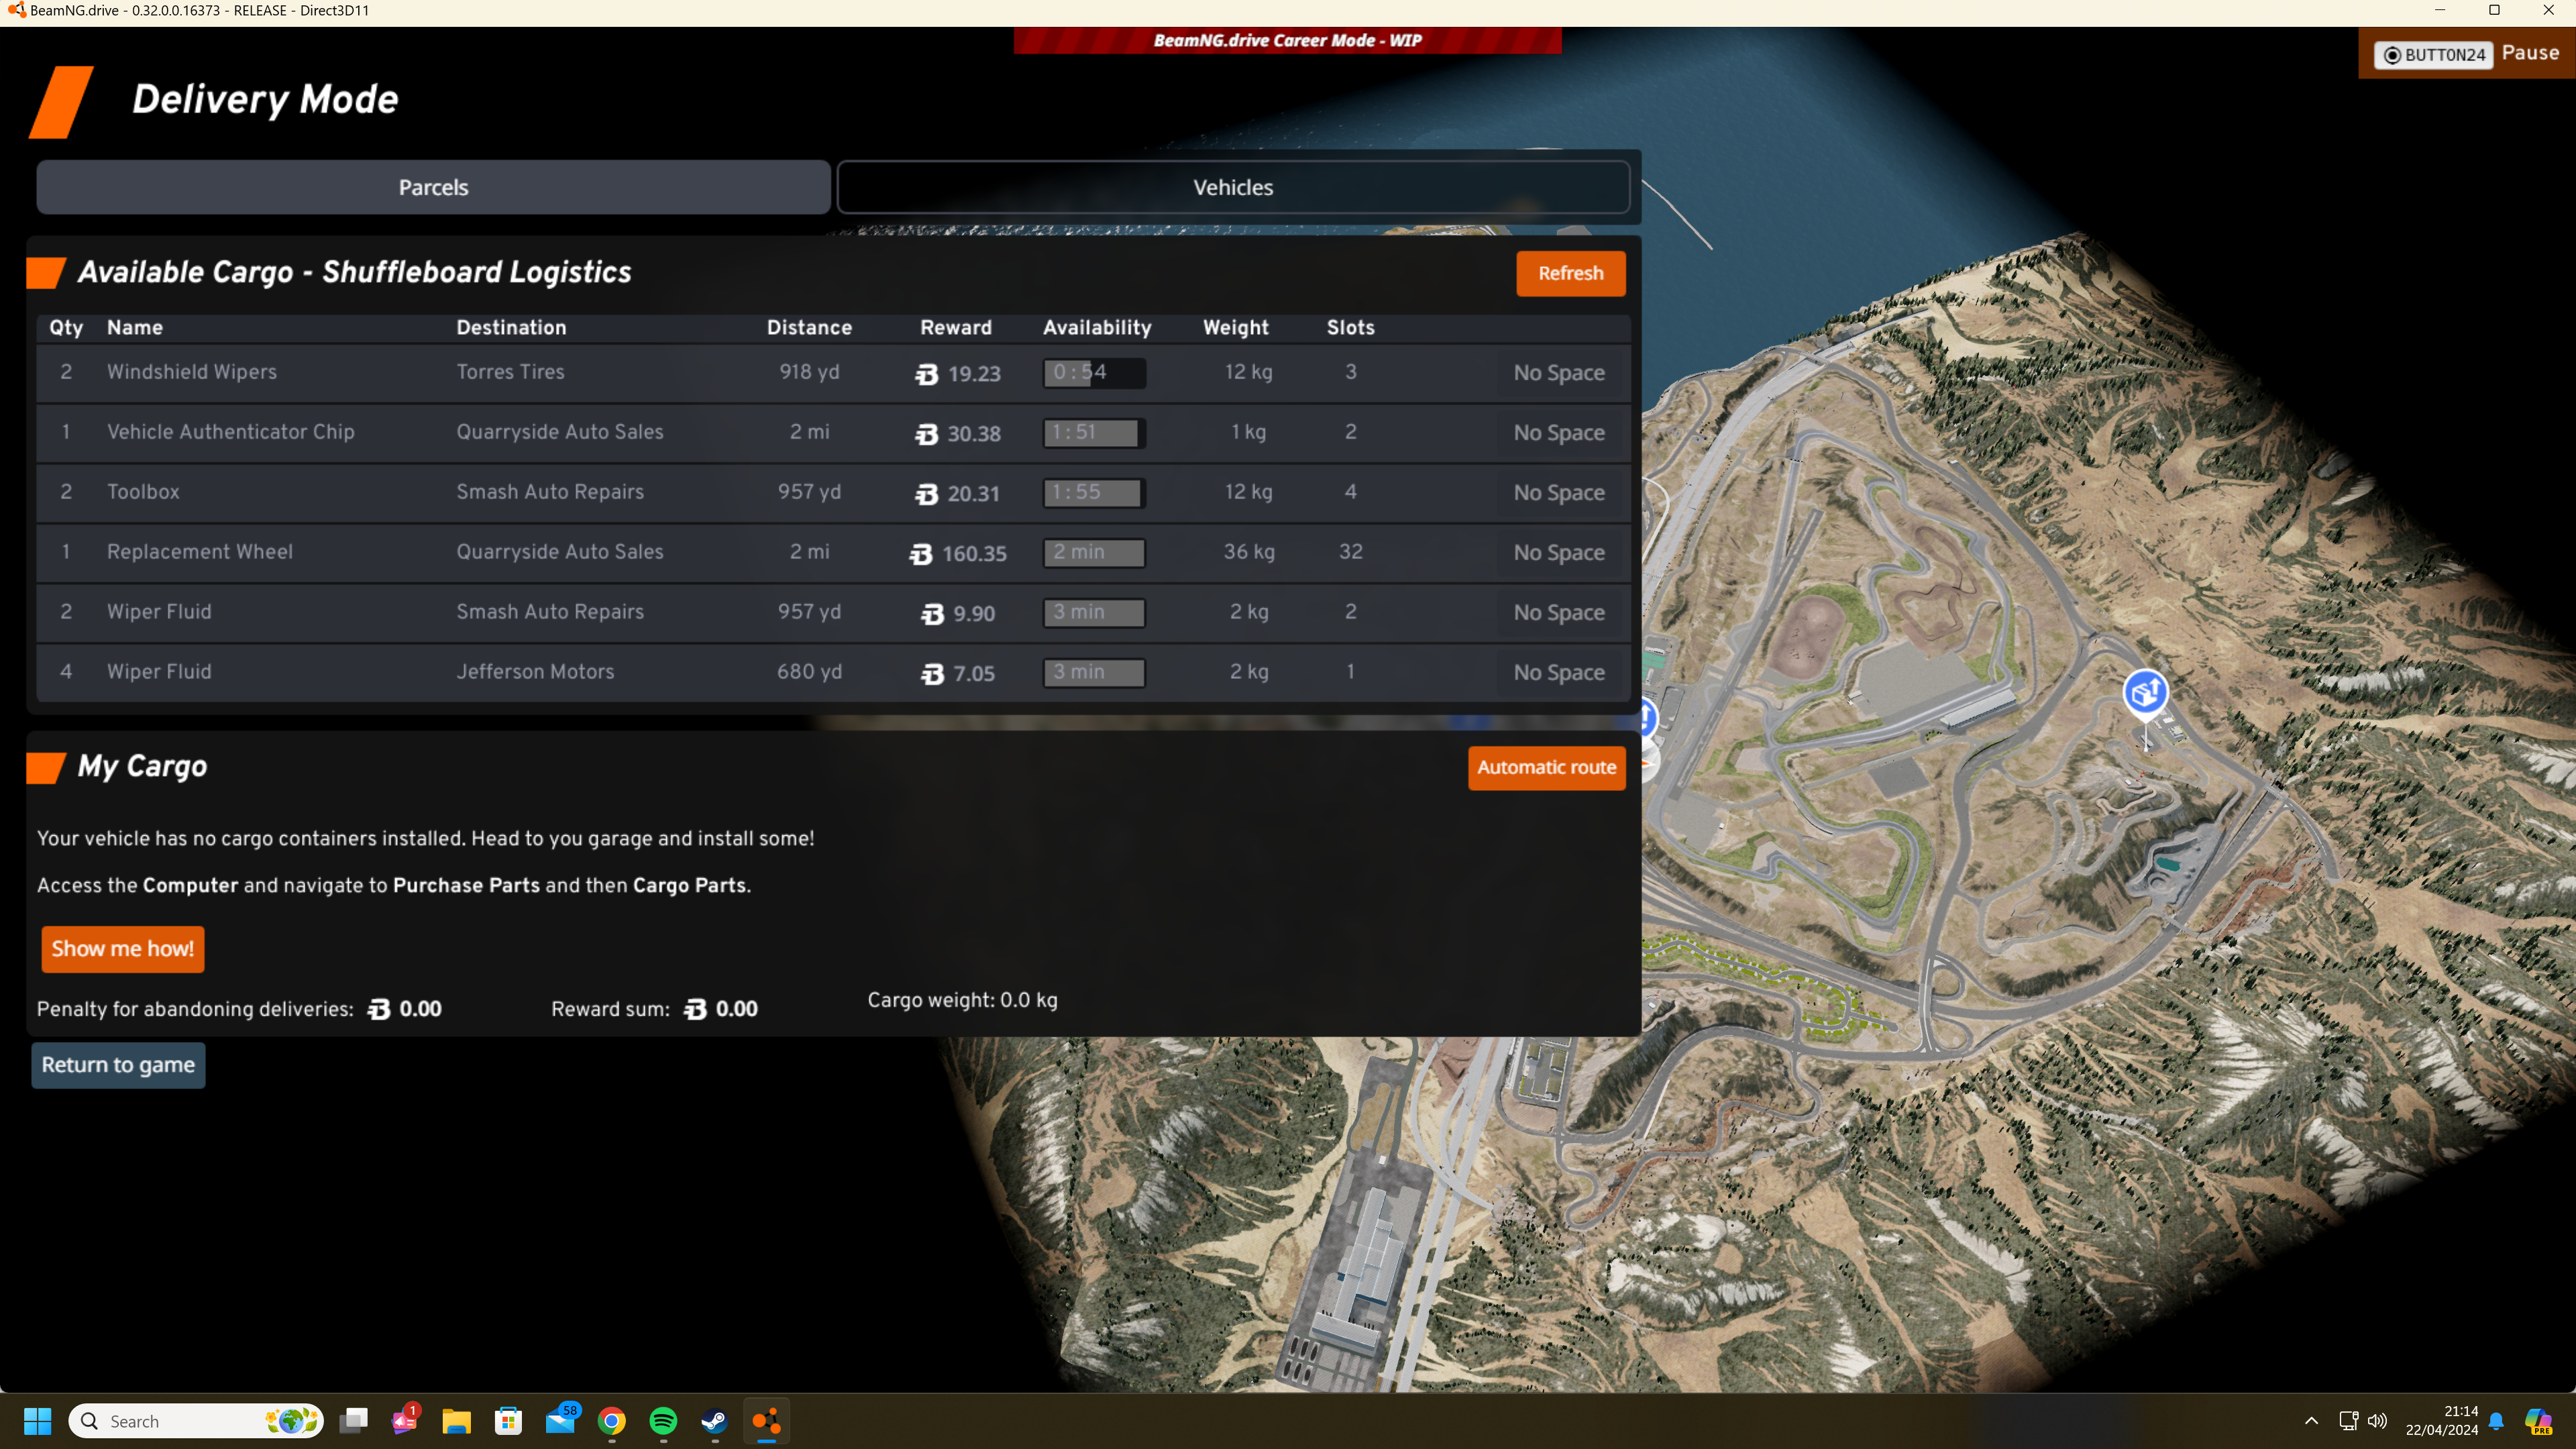Image resolution: width=2576 pixels, height=1449 pixels.
Task: Click No Space for Vehicle Authenticator Chip
Action: pyautogui.click(x=1558, y=433)
